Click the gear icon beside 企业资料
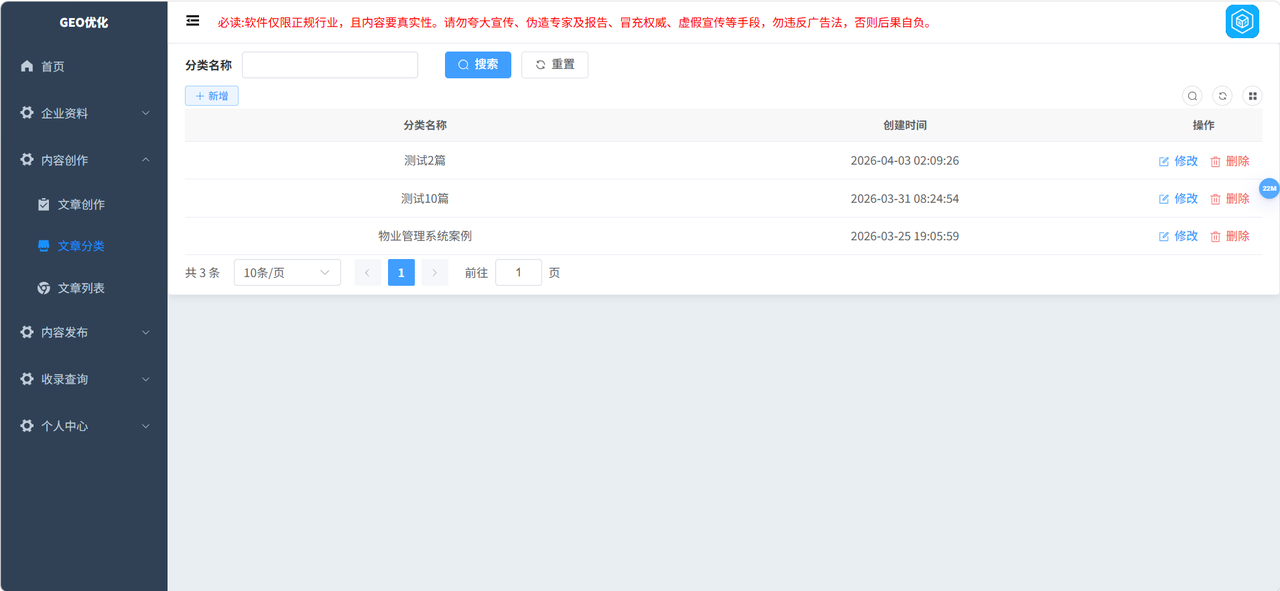The image size is (1280, 591). pyautogui.click(x=27, y=113)
